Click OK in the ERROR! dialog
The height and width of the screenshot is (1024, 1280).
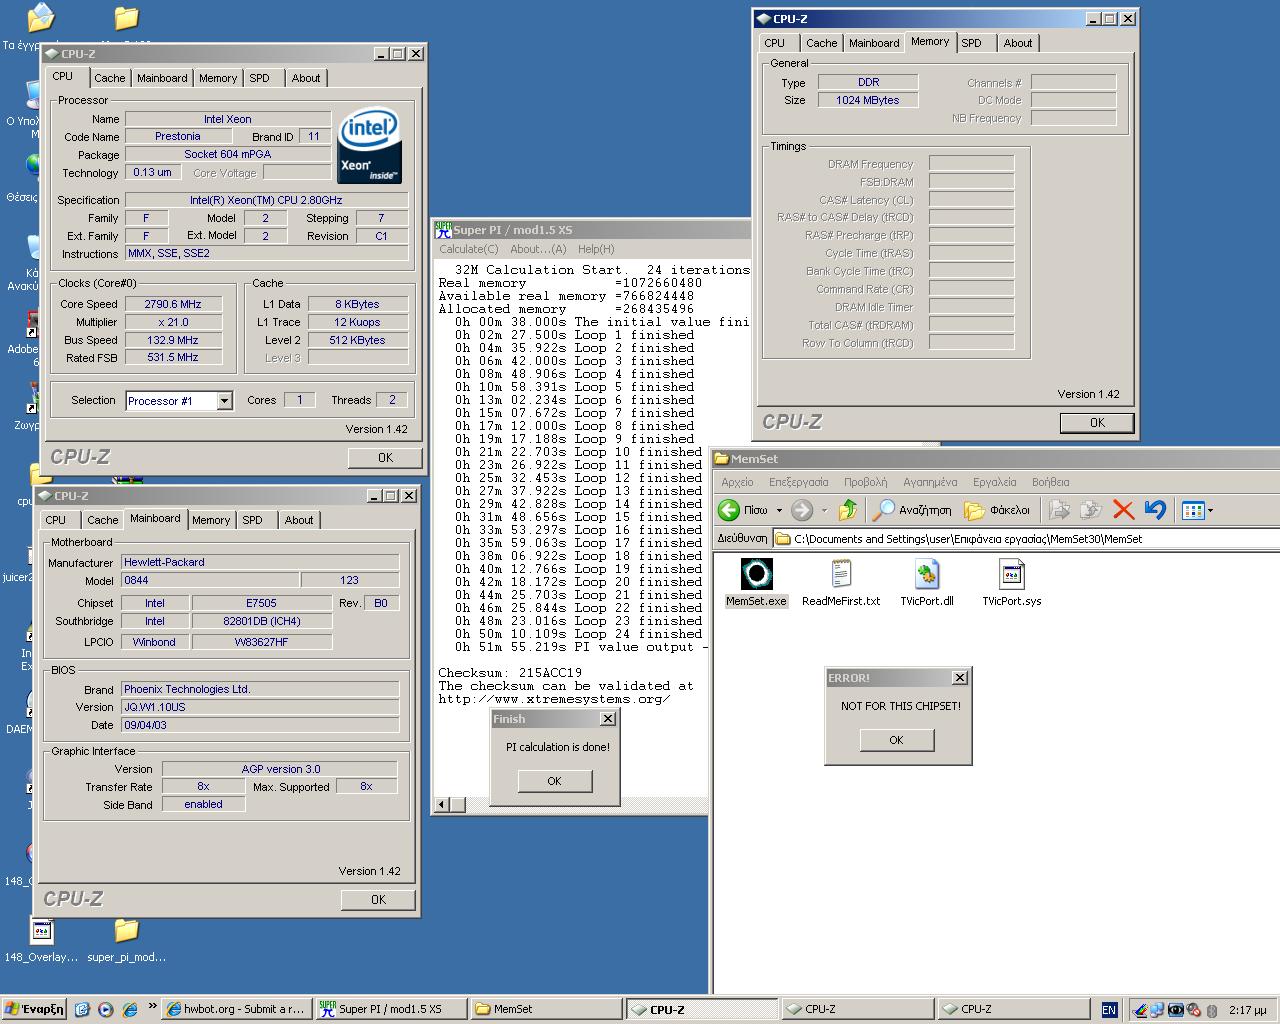[896, 740]
